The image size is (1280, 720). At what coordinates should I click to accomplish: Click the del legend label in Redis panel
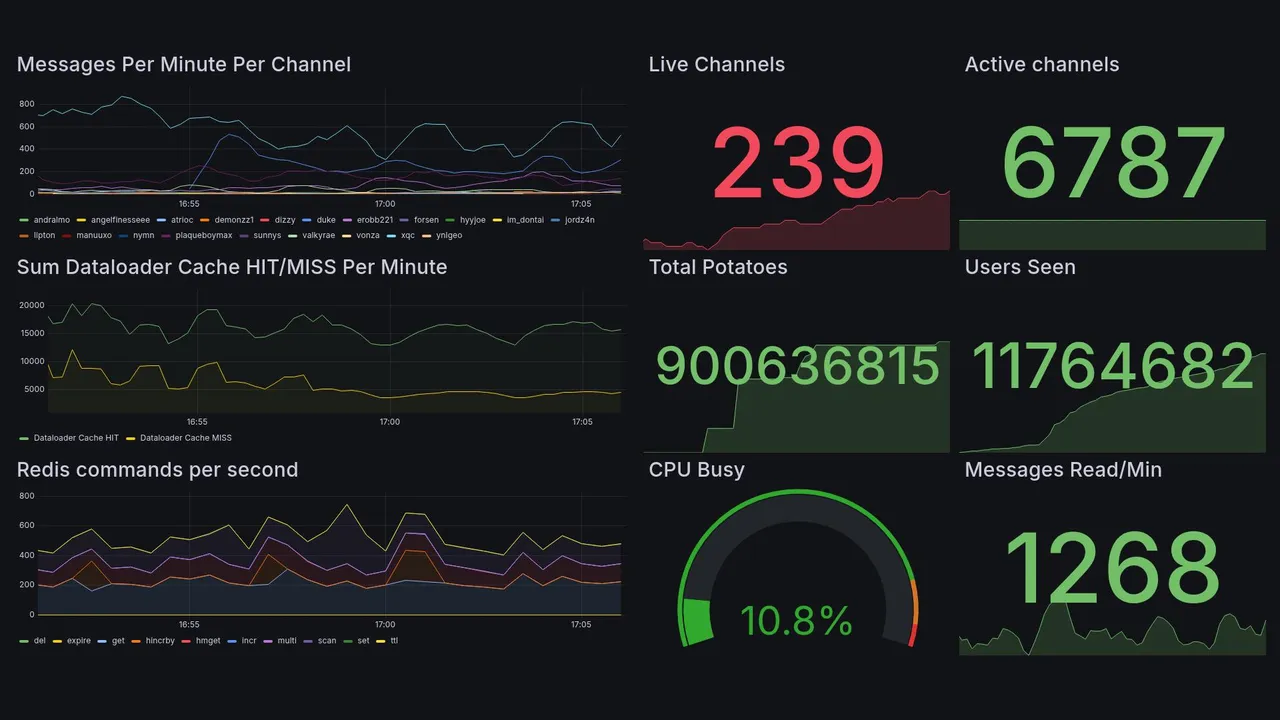(x=40, y=640)
